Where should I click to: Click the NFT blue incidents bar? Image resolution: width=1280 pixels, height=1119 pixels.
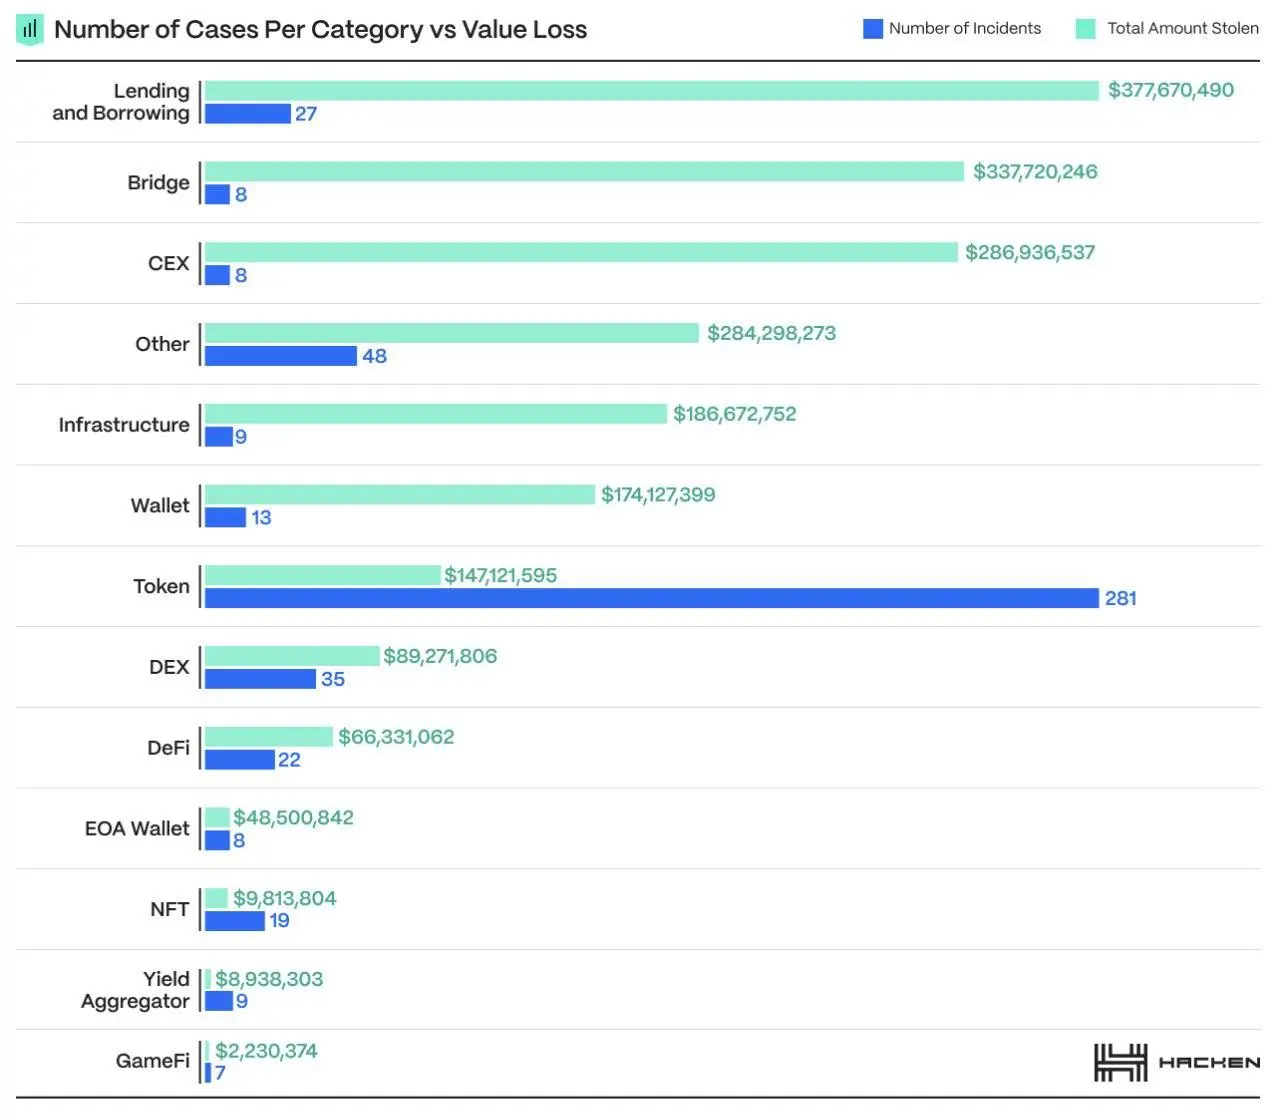[235, 921]
